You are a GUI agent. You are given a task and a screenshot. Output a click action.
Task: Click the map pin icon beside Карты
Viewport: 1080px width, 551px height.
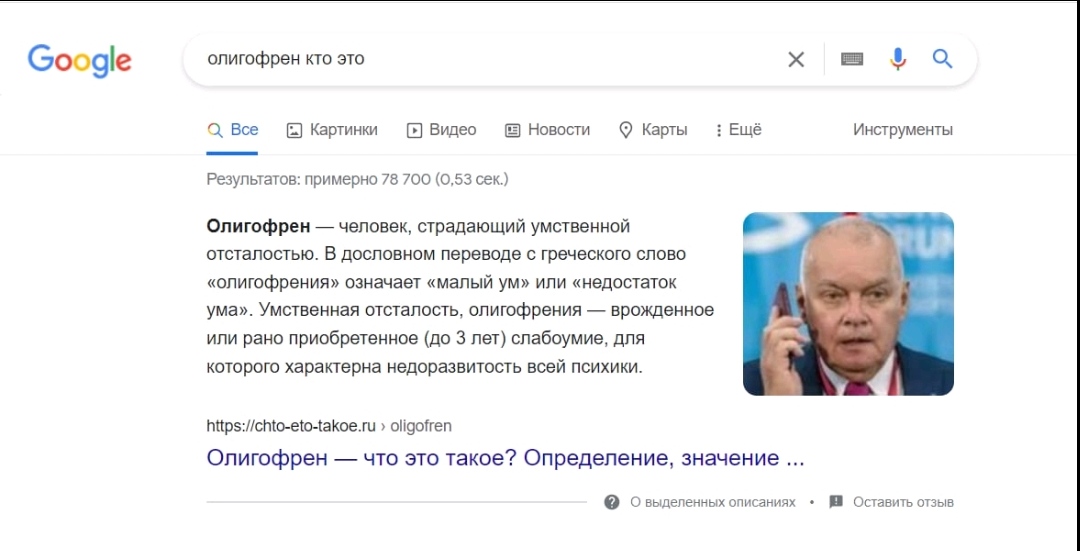625,130
